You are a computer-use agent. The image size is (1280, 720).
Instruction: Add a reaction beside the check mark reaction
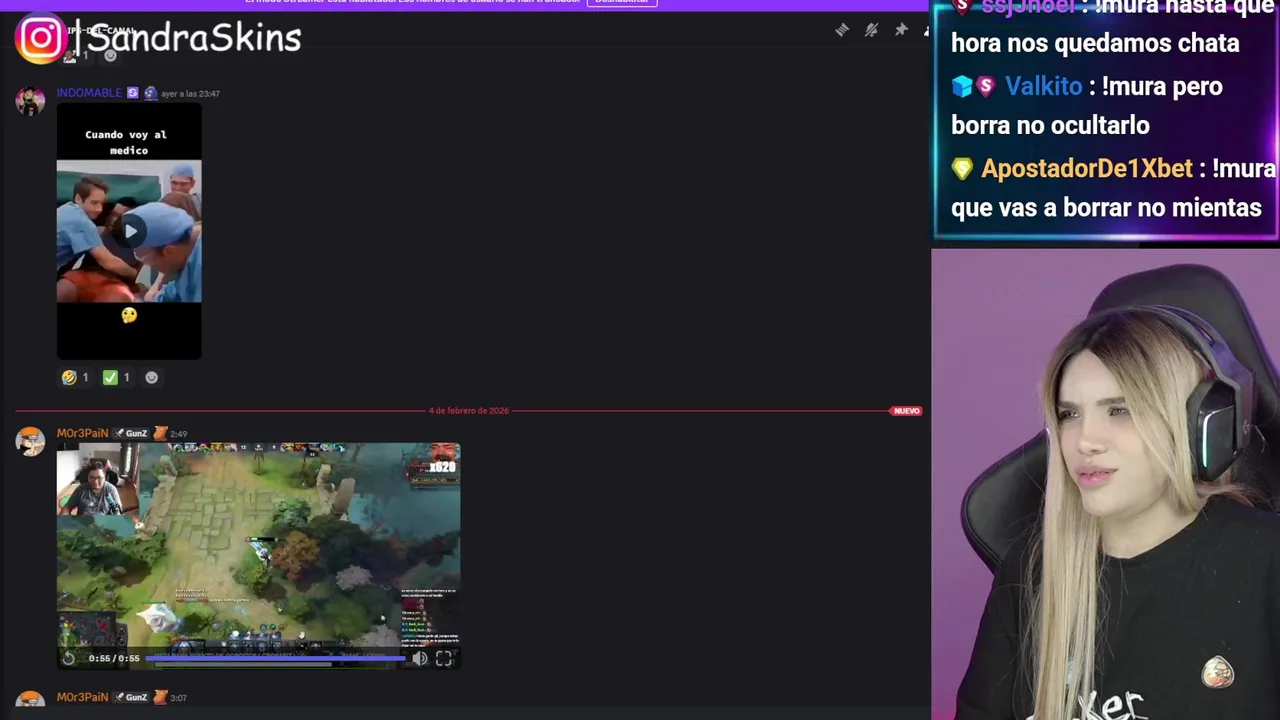coord(151,377)
